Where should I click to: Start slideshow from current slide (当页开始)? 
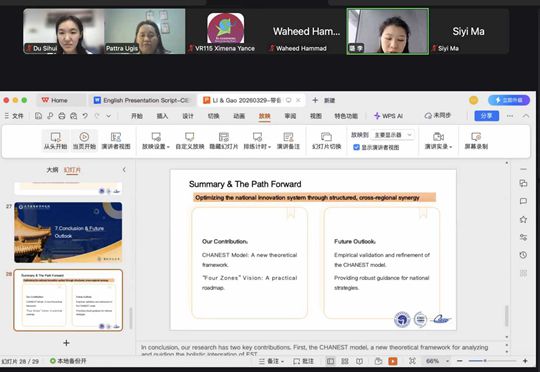click(x=84, y=141)
